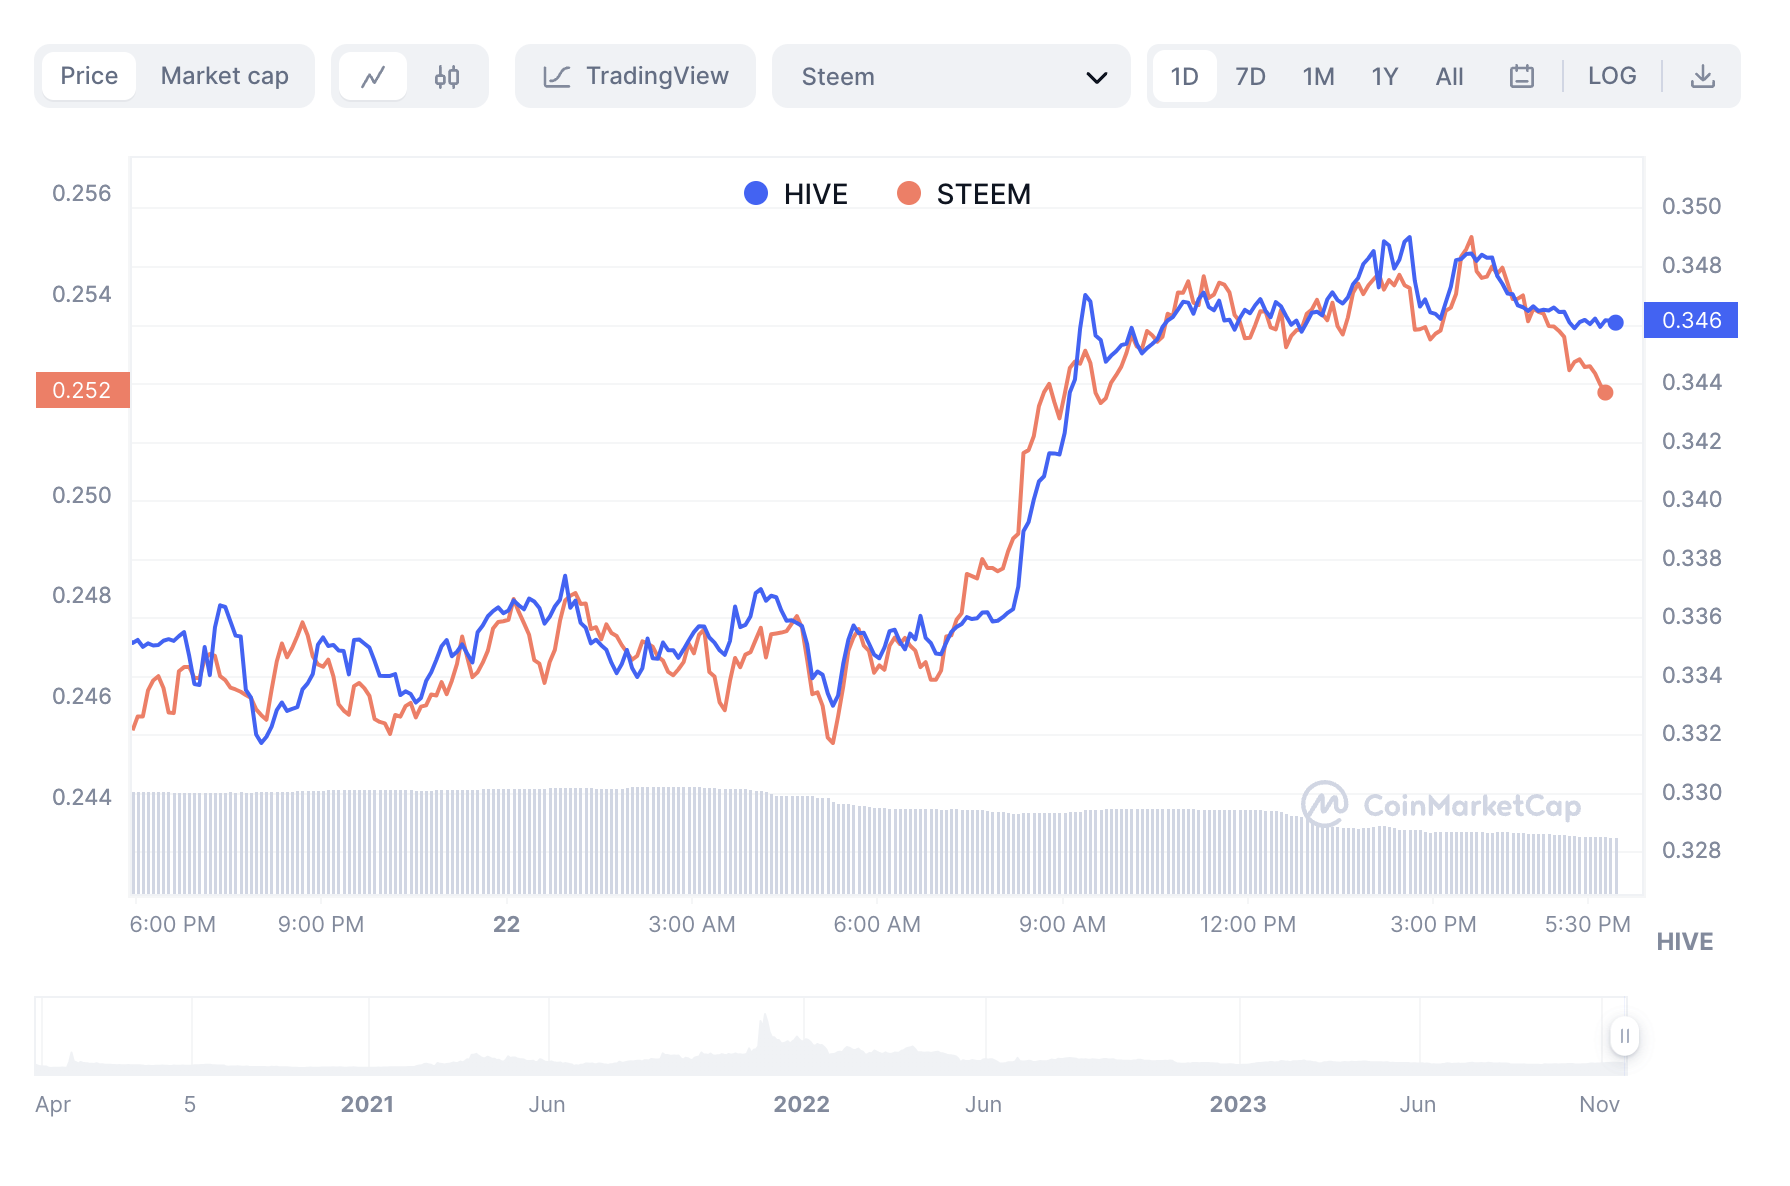This screenshot has height=1186, width=1790.
Task: Click the 2022 label on range navigator
Action: [x=801, y=1104]
